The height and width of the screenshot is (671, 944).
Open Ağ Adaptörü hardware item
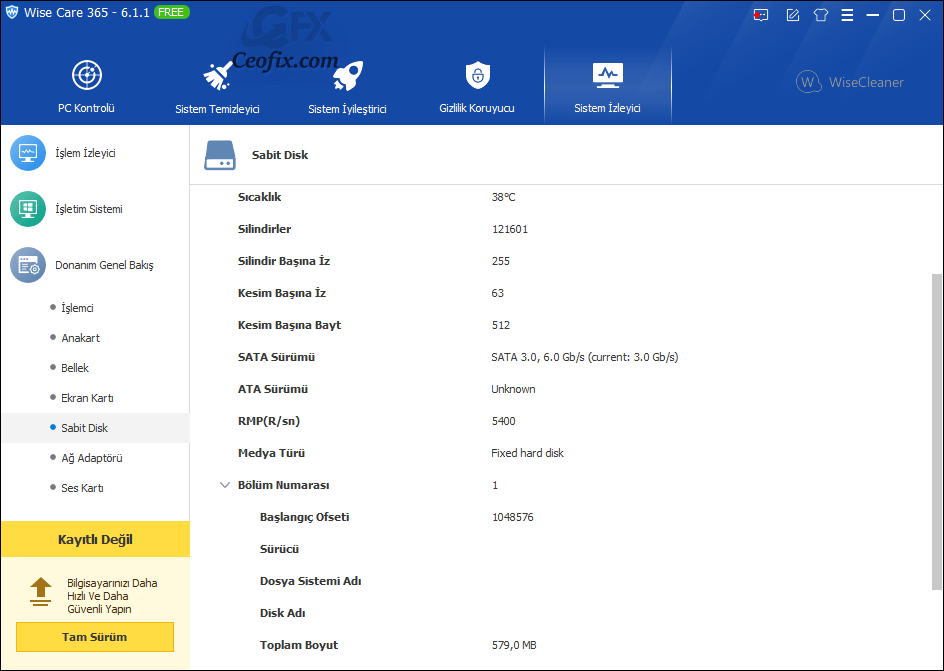pos(92,459)
